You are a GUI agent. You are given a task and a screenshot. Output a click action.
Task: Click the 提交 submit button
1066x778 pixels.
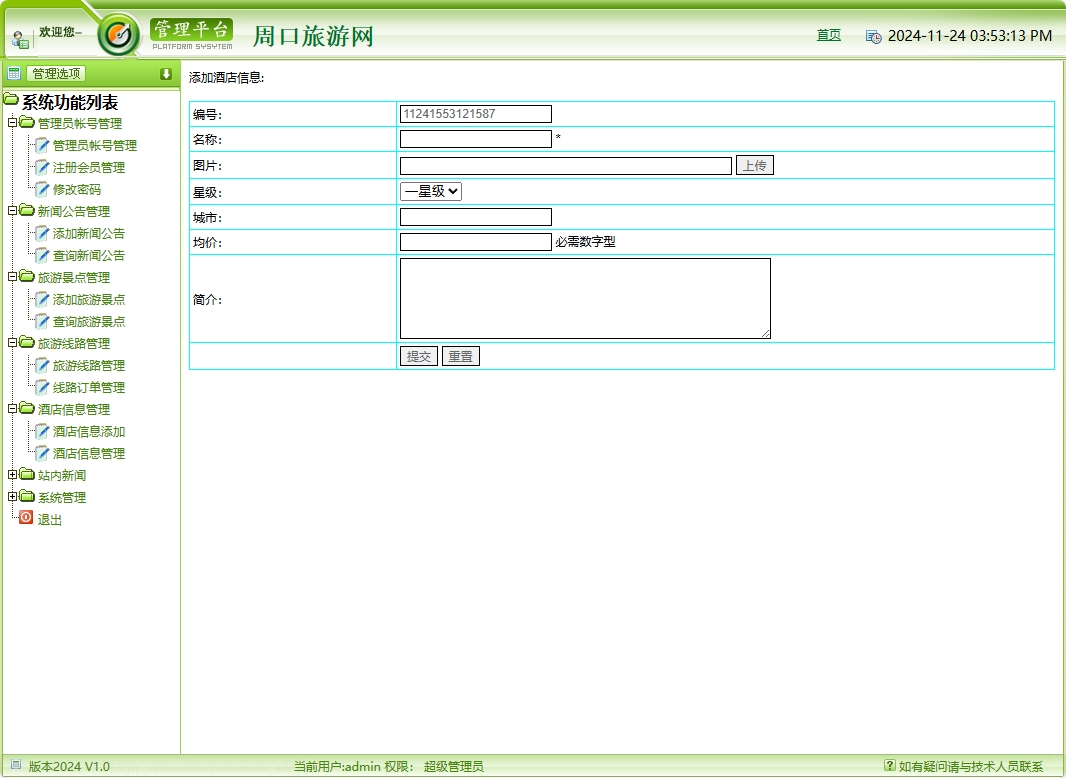pos(418,355)
